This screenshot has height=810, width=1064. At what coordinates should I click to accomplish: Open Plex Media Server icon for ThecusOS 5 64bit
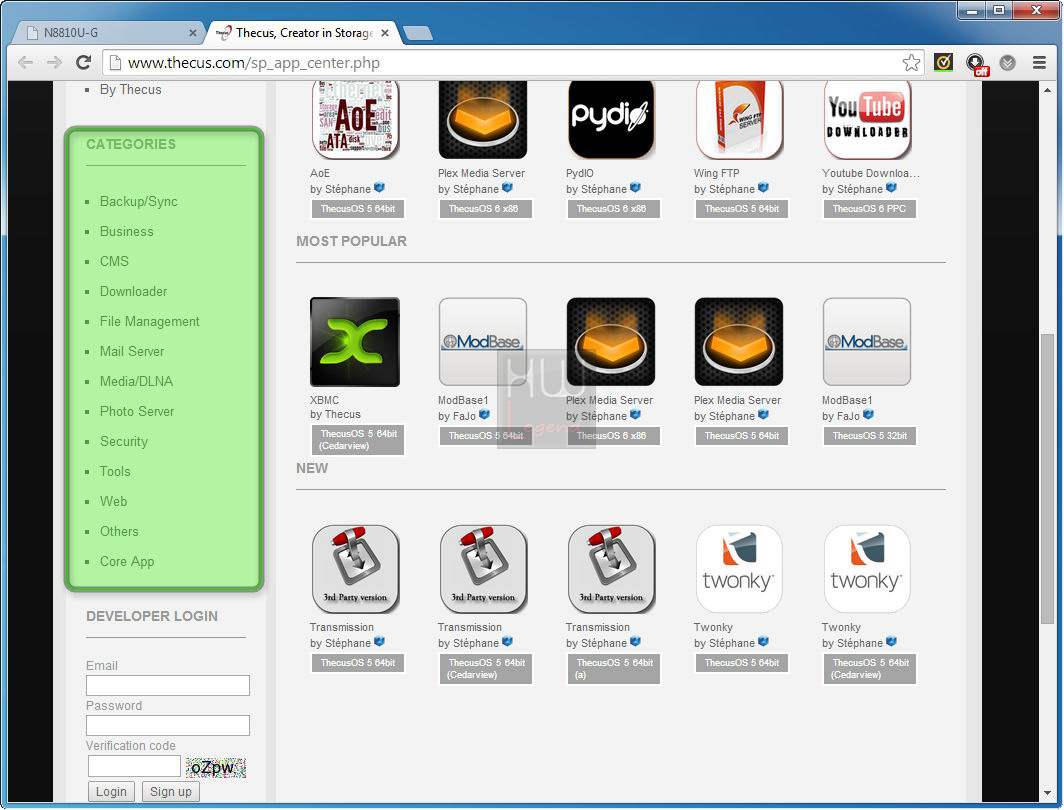tap(739, 342)
